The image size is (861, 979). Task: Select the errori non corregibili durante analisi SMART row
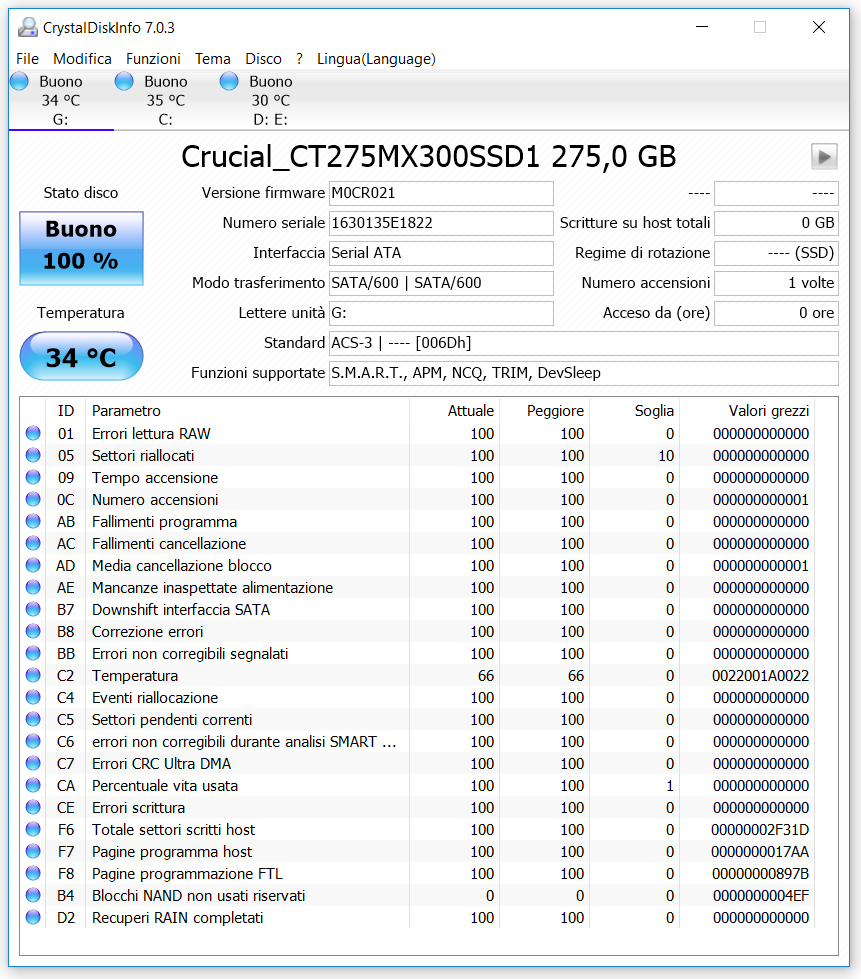[x=418, y=742]
